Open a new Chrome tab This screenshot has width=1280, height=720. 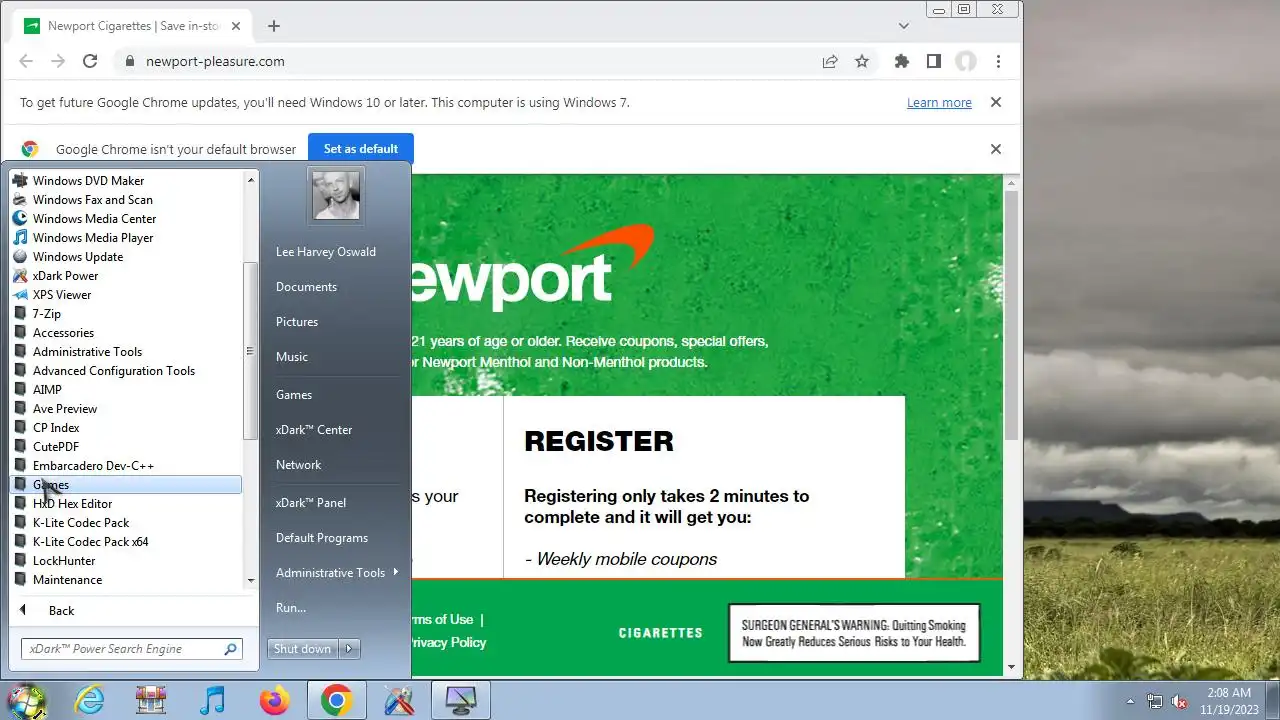coord(274,26)
